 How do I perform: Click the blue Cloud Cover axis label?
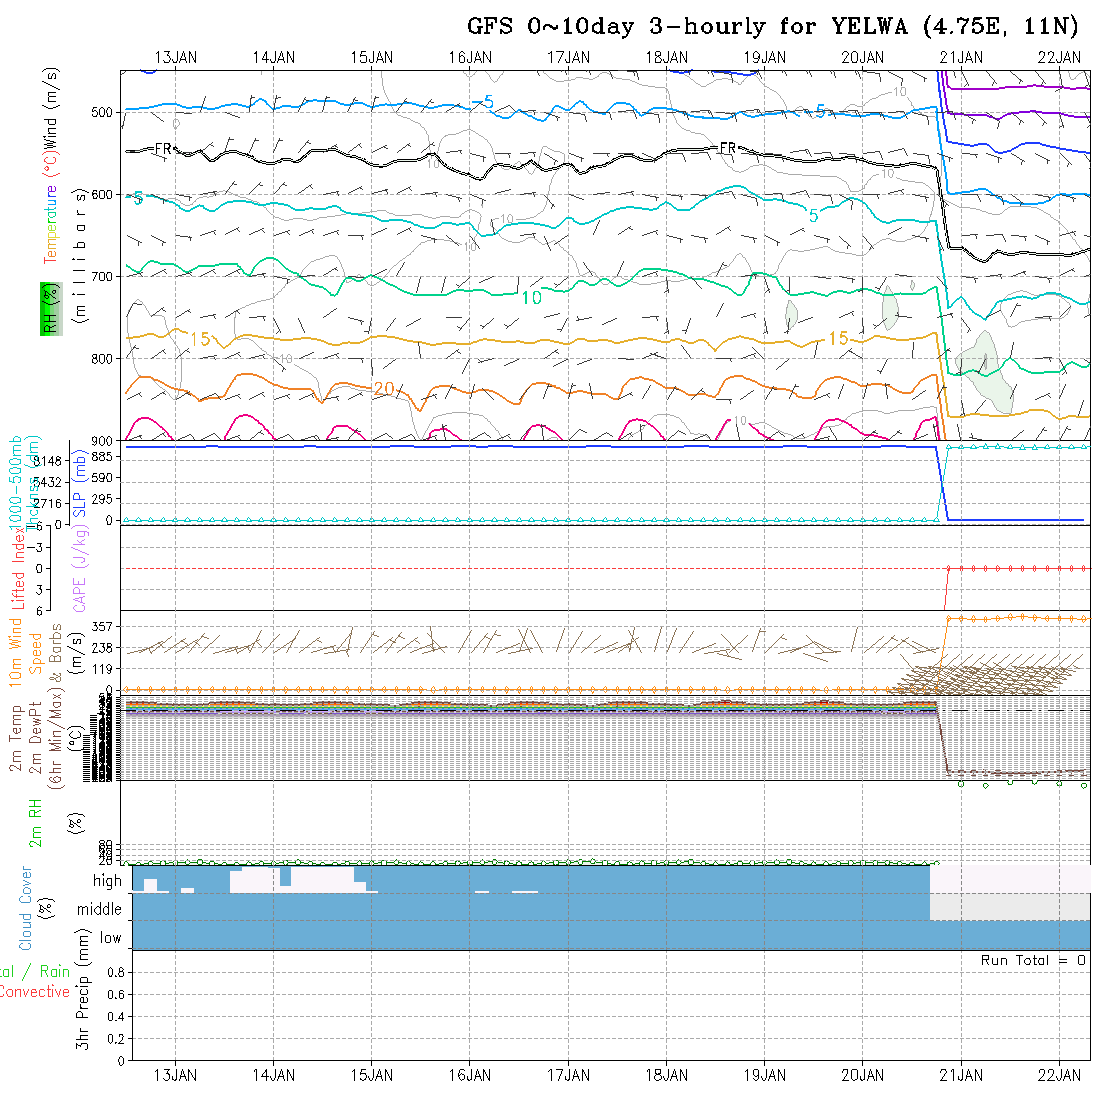[x=24, y=908]
